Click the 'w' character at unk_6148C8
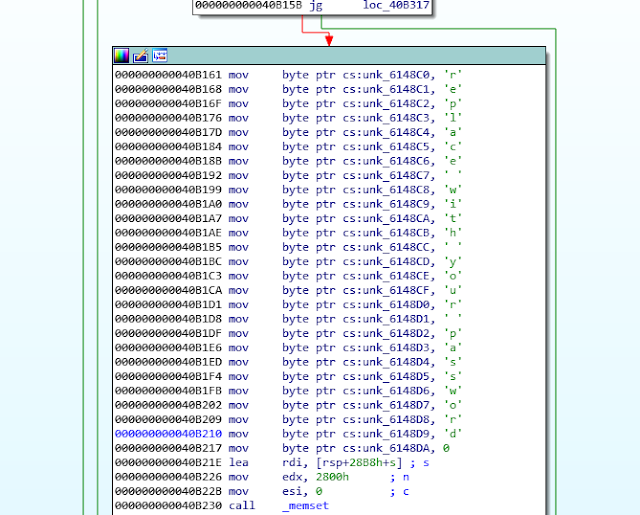Screen dimensions: 640x515 [453, 190]
